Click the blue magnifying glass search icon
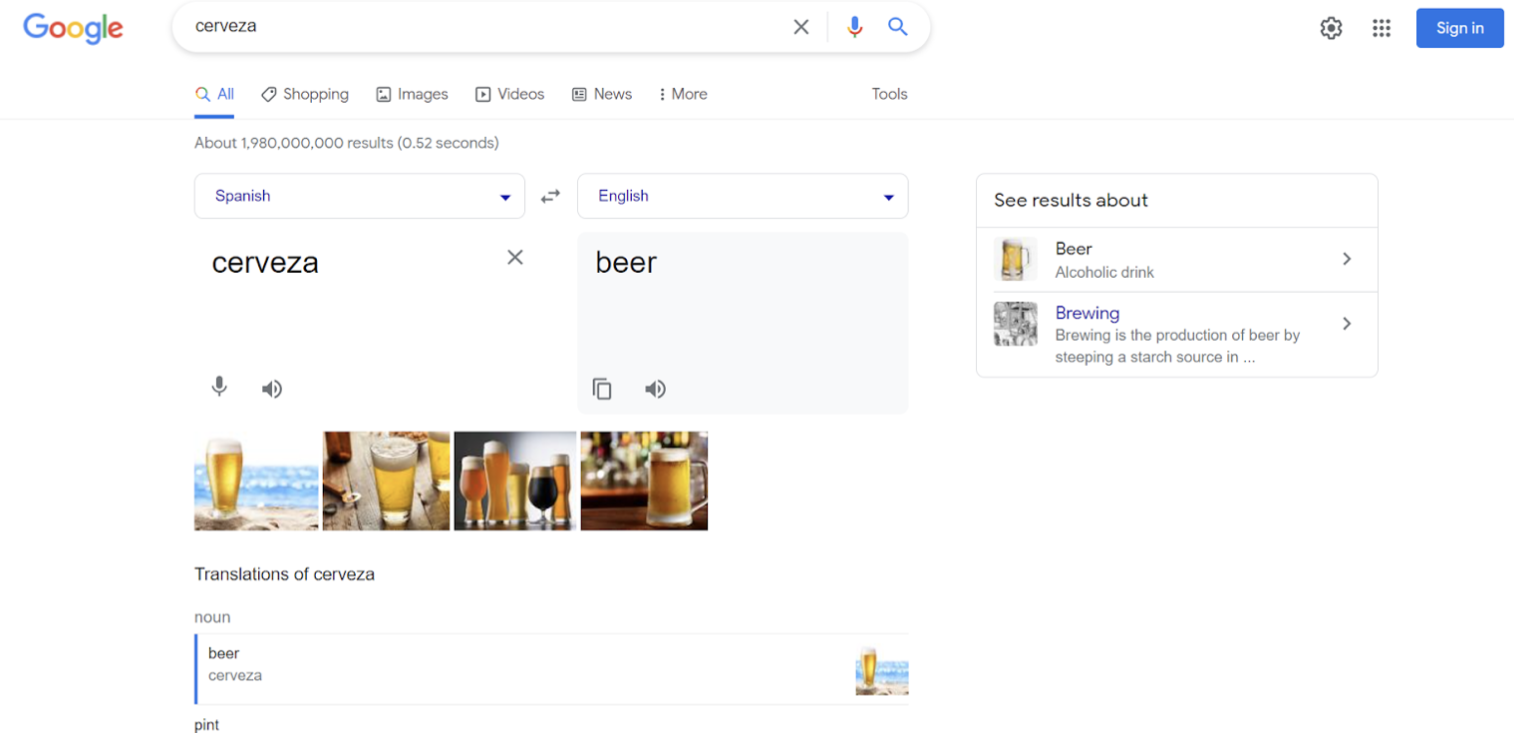Screen dimensions: 1514x738 [x=898, y=27]
